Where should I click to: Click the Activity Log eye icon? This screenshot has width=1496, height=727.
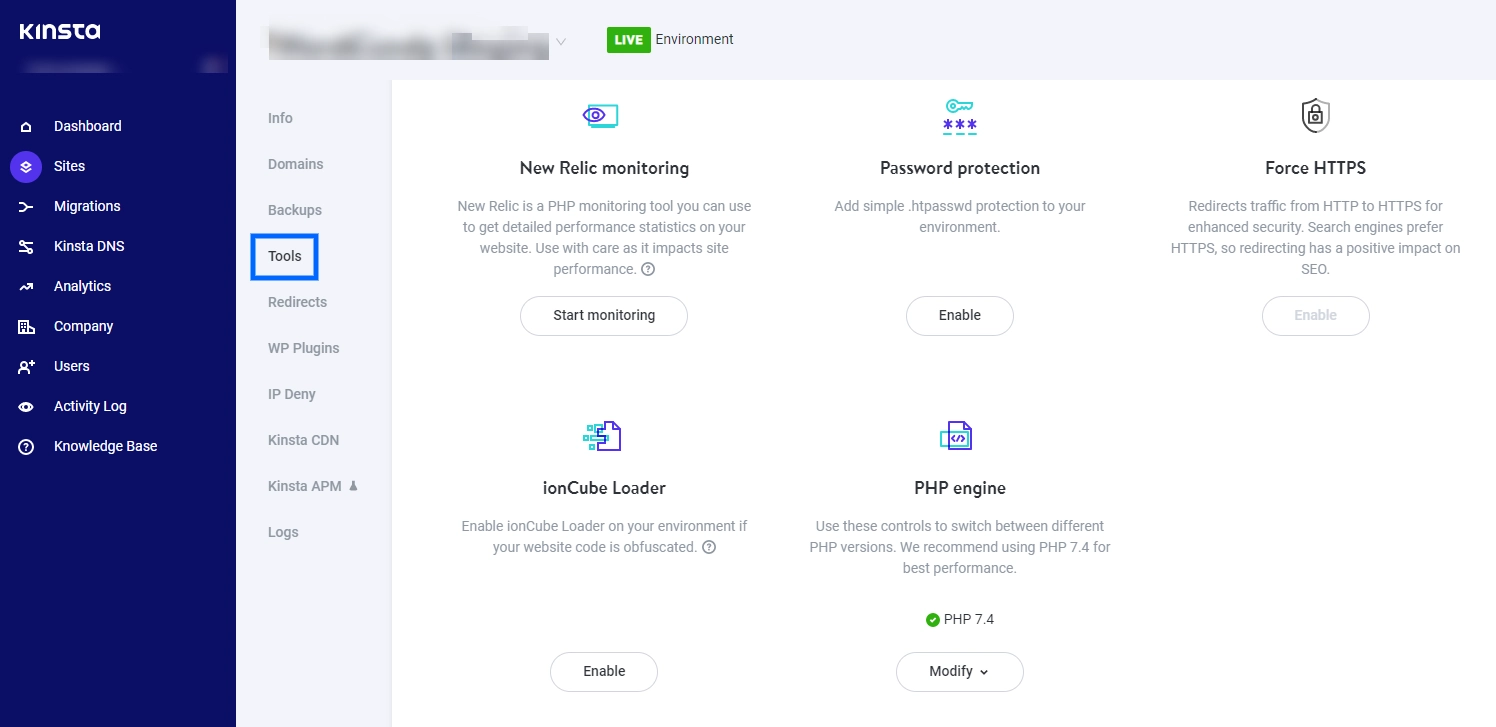(26, 407)
